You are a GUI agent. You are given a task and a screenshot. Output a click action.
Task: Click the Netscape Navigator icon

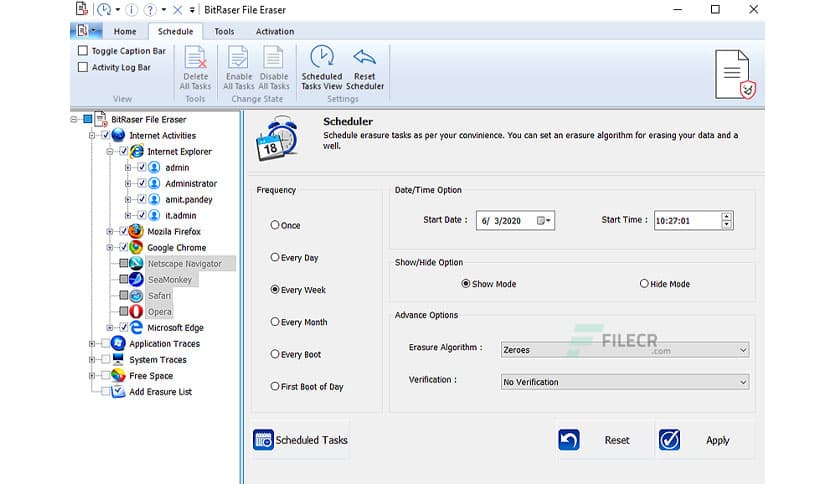[x=136, y=263]
